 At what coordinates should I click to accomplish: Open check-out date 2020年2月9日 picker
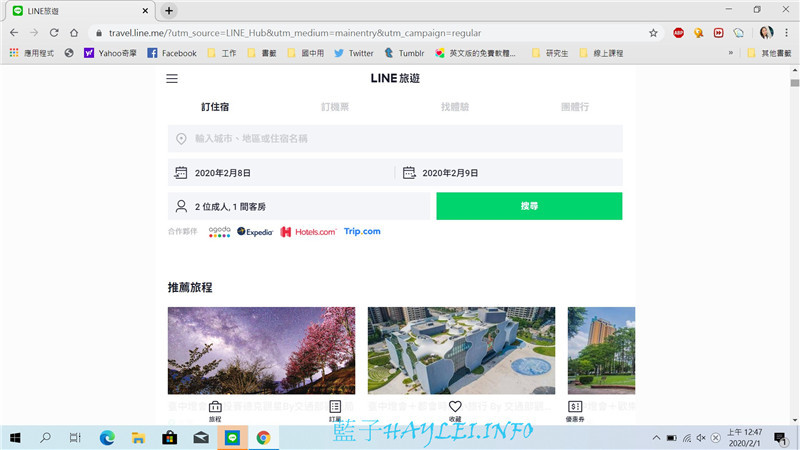pyautogui.click(x=509, y=172)
